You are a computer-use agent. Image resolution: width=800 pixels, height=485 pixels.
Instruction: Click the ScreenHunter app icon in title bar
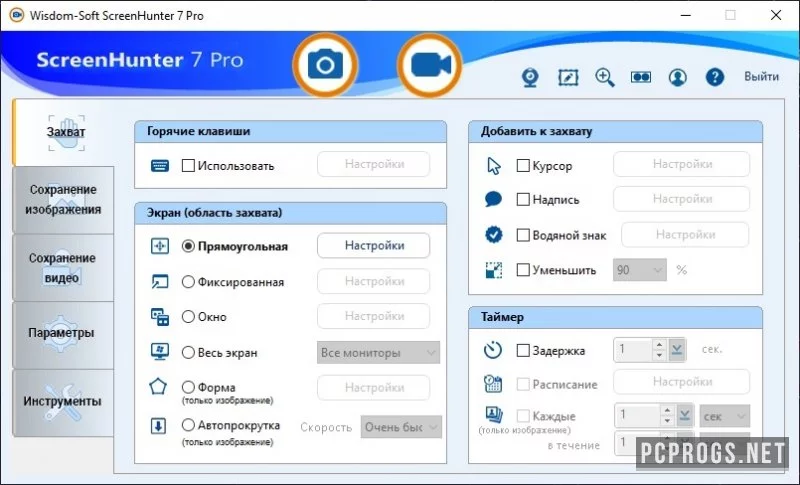(16, 15)
